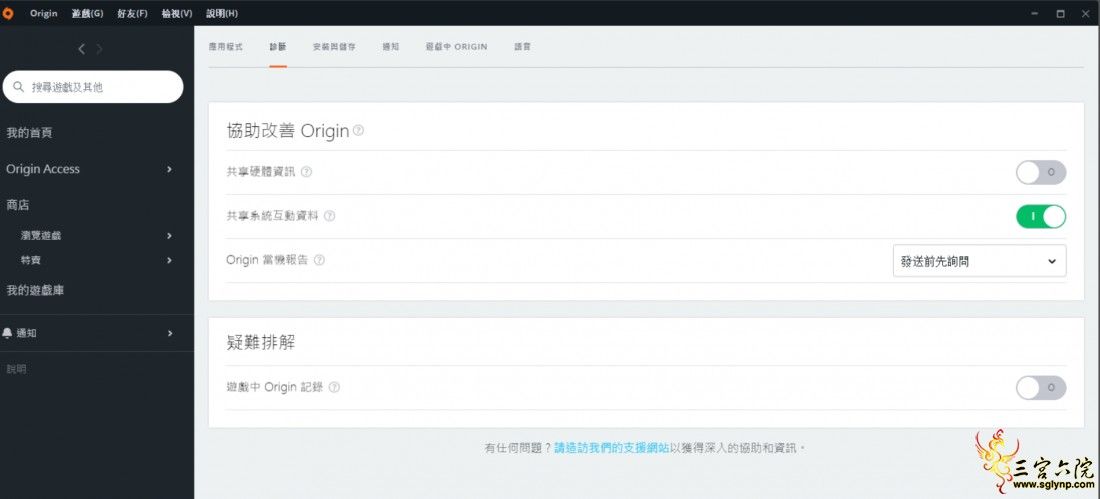The height and width of the screenshot is (499, 1100).
Task: Open the Origin menu in menu bar
Action: (x=43, y=13)
